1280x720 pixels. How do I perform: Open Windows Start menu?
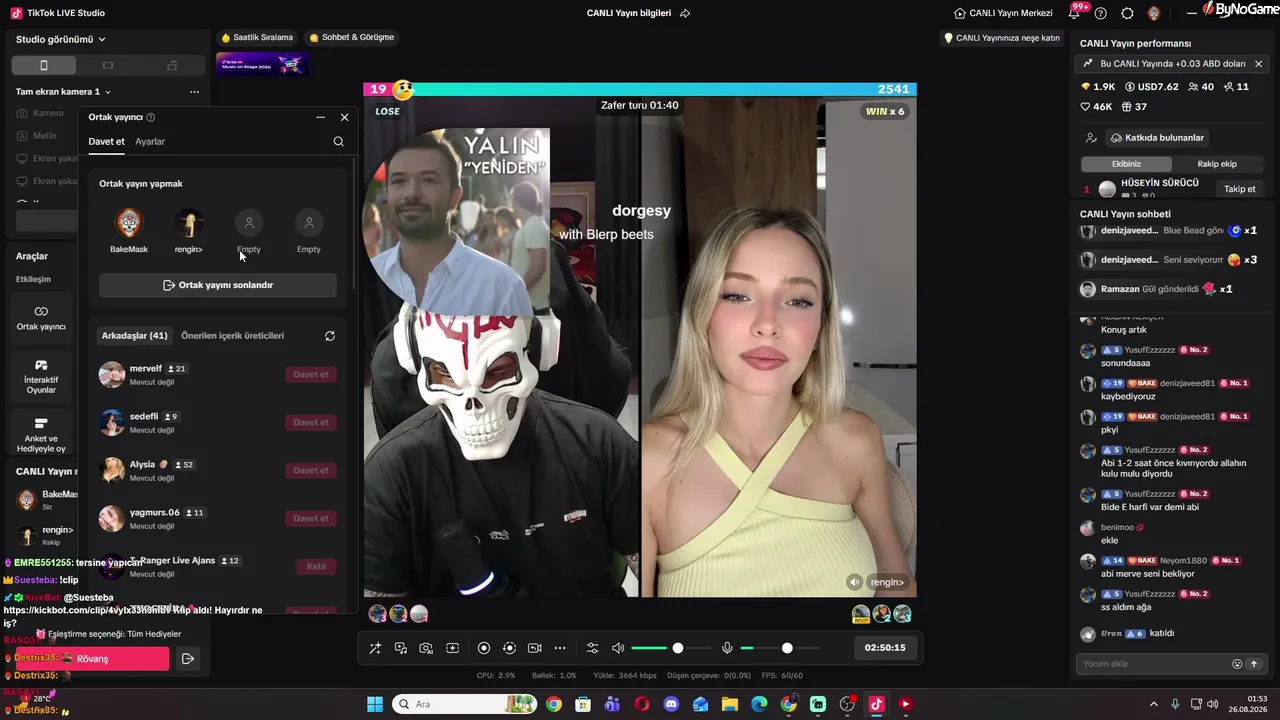[x=375, y=704]
